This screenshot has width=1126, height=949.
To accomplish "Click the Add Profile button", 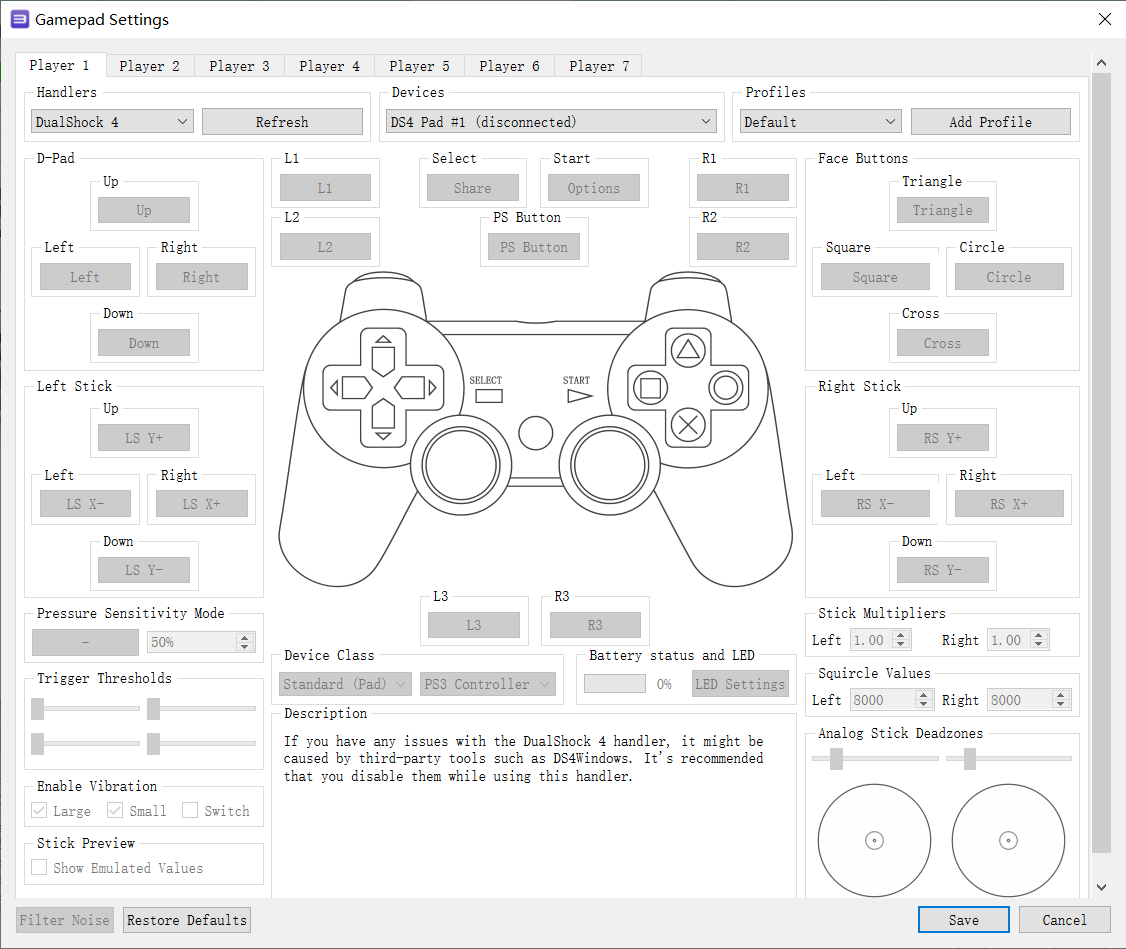I will [990, 121].
